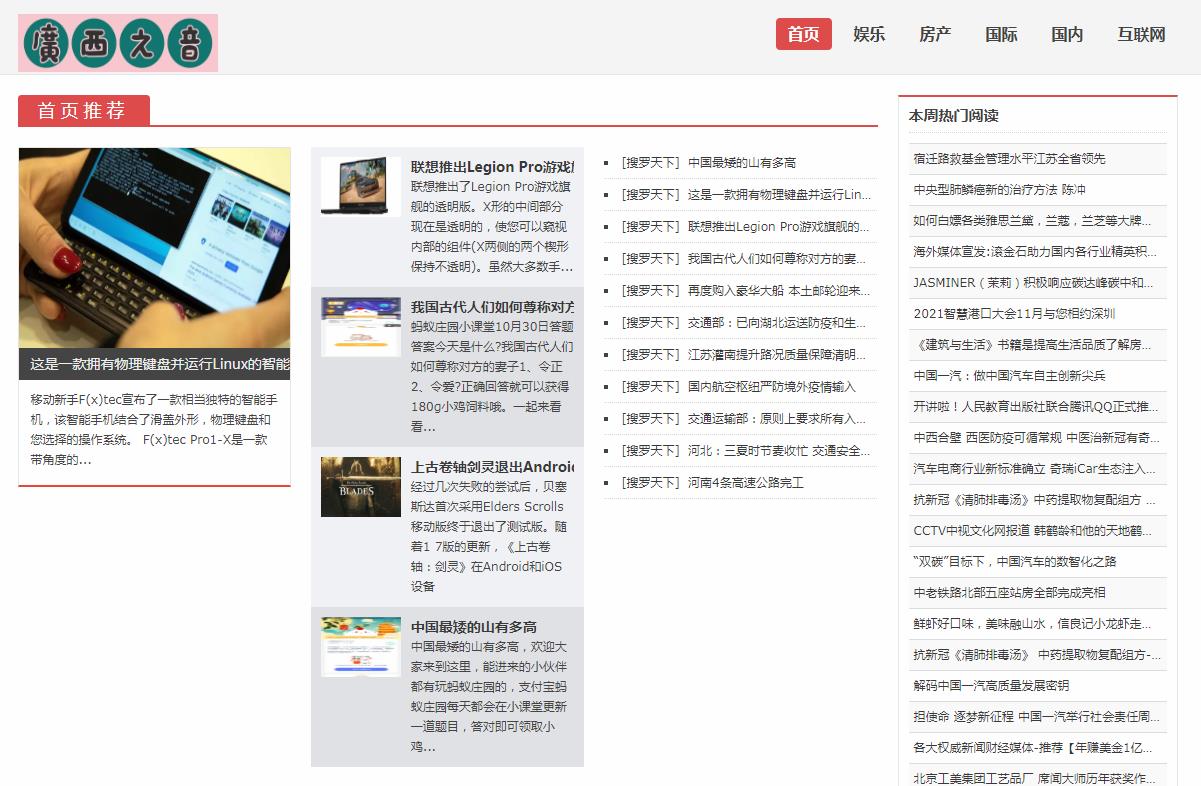
Task: Open 2021智慧港口大会11月与您相约深圳
Action: (x=1014, y=314)
